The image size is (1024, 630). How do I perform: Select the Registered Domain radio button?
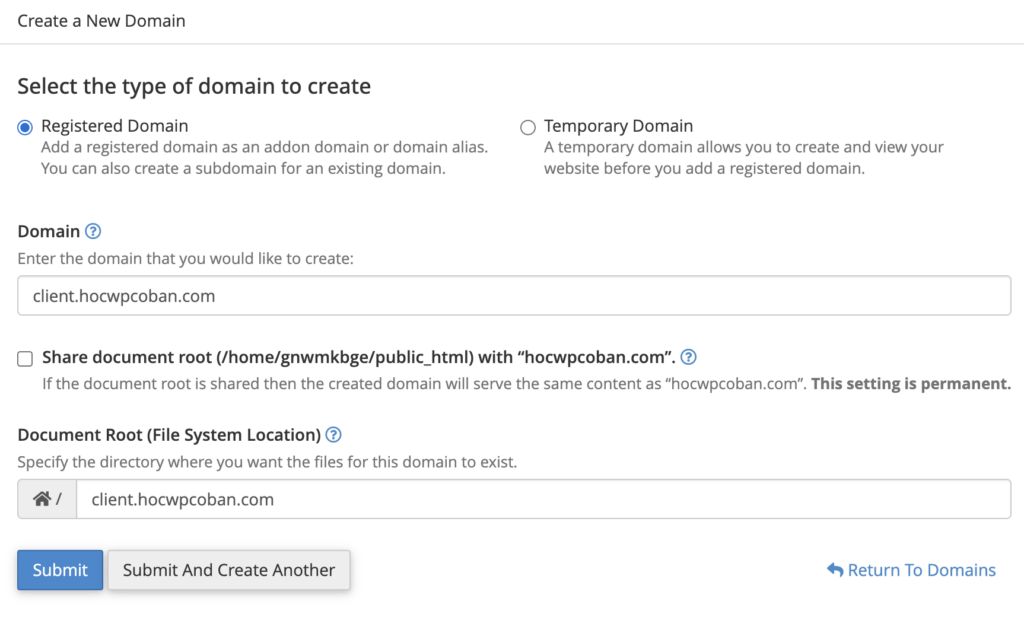[x=25, y=127]
